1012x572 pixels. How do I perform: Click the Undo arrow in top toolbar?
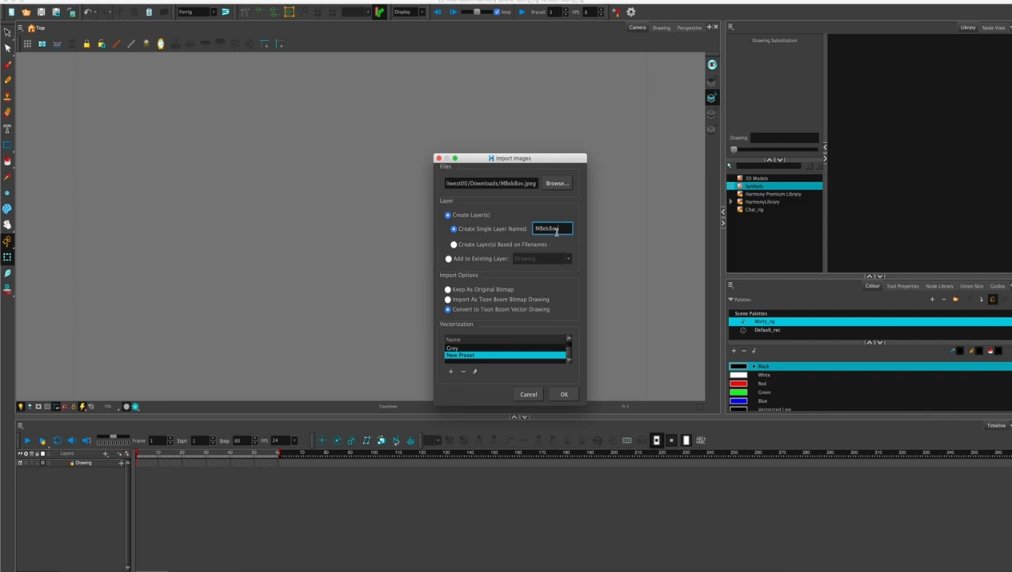pos(88,12)
